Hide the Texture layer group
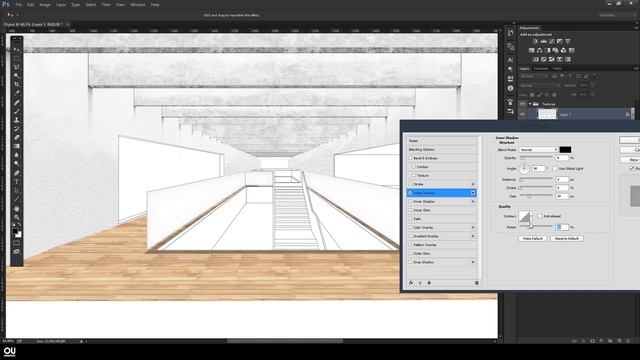The height and width of the screenshot is (360, 640). click(522, 104)
